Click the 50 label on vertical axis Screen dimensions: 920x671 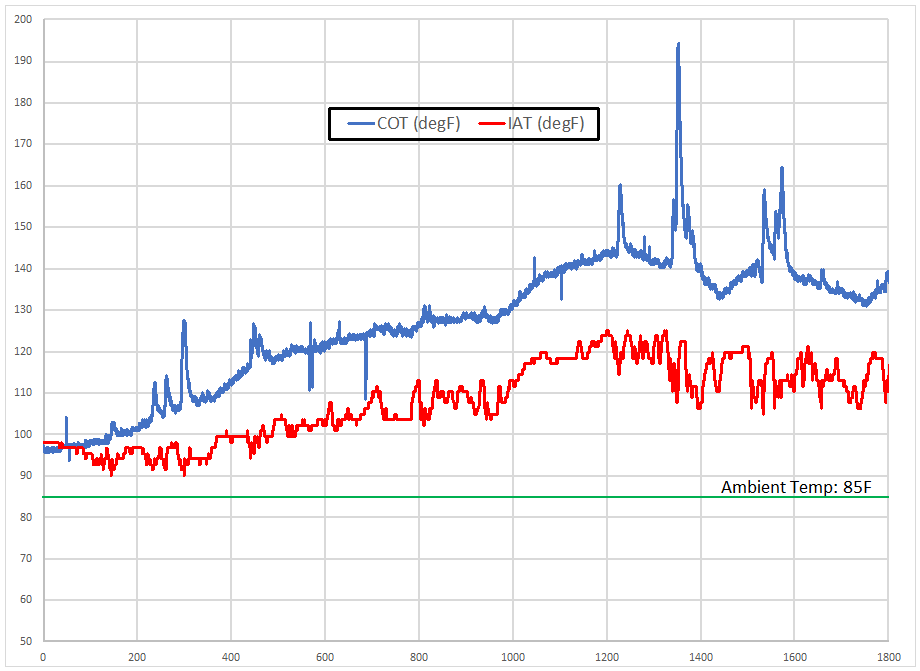click(x=26, y=641)
